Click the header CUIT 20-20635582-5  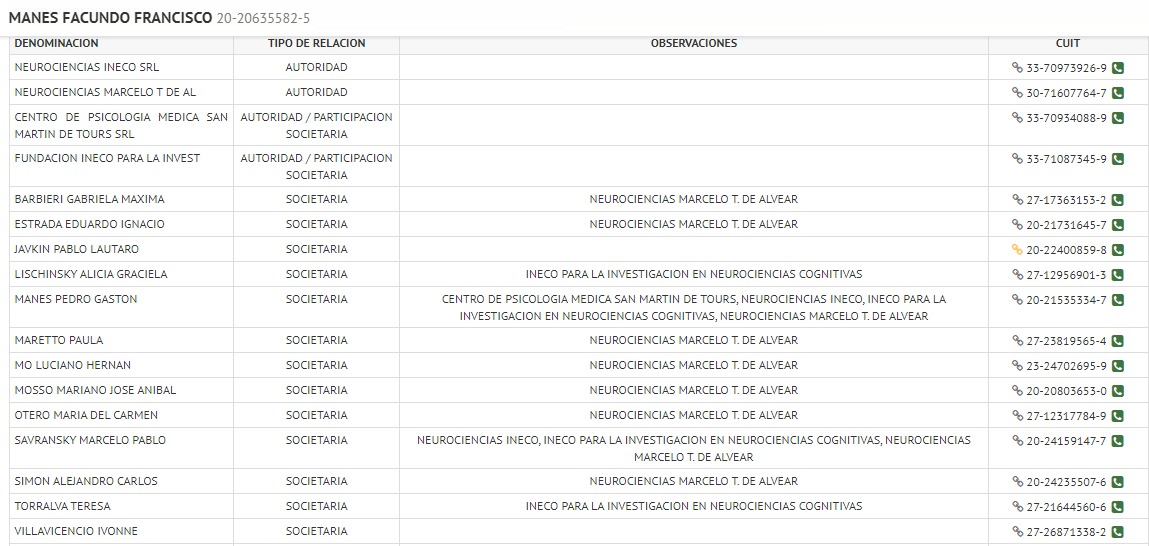coord(263,18)
